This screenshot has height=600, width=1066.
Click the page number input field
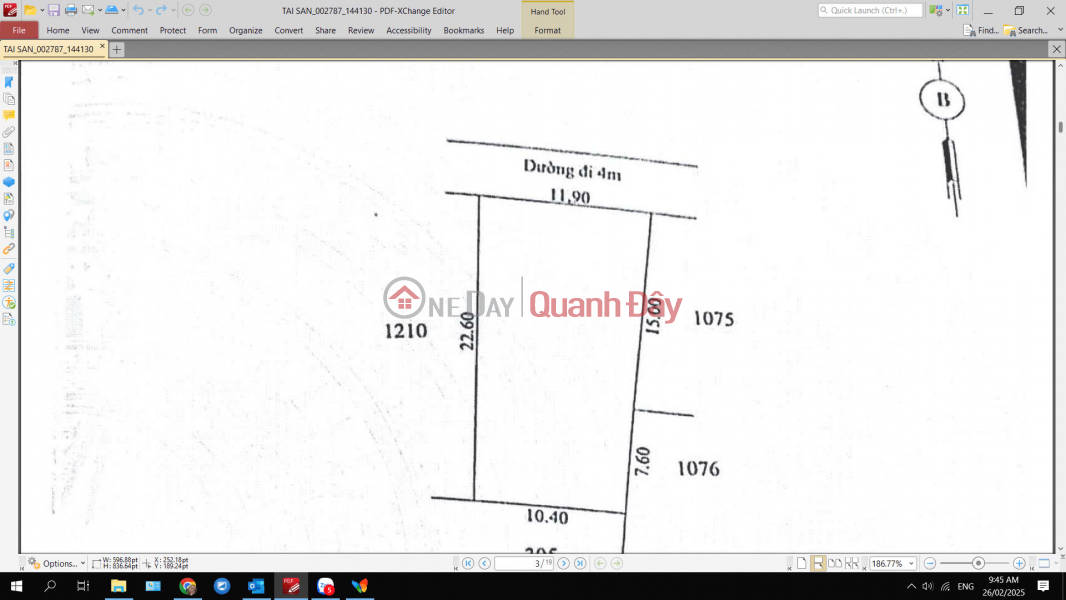click(523, 562)
